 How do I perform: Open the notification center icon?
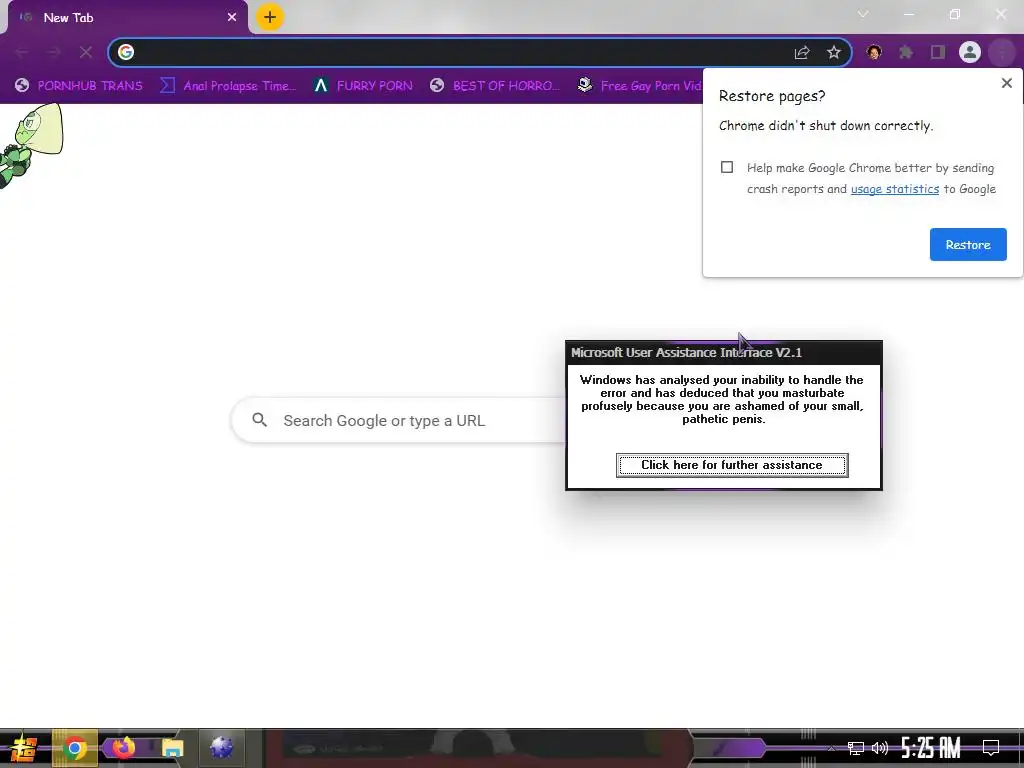click(991, 748)
